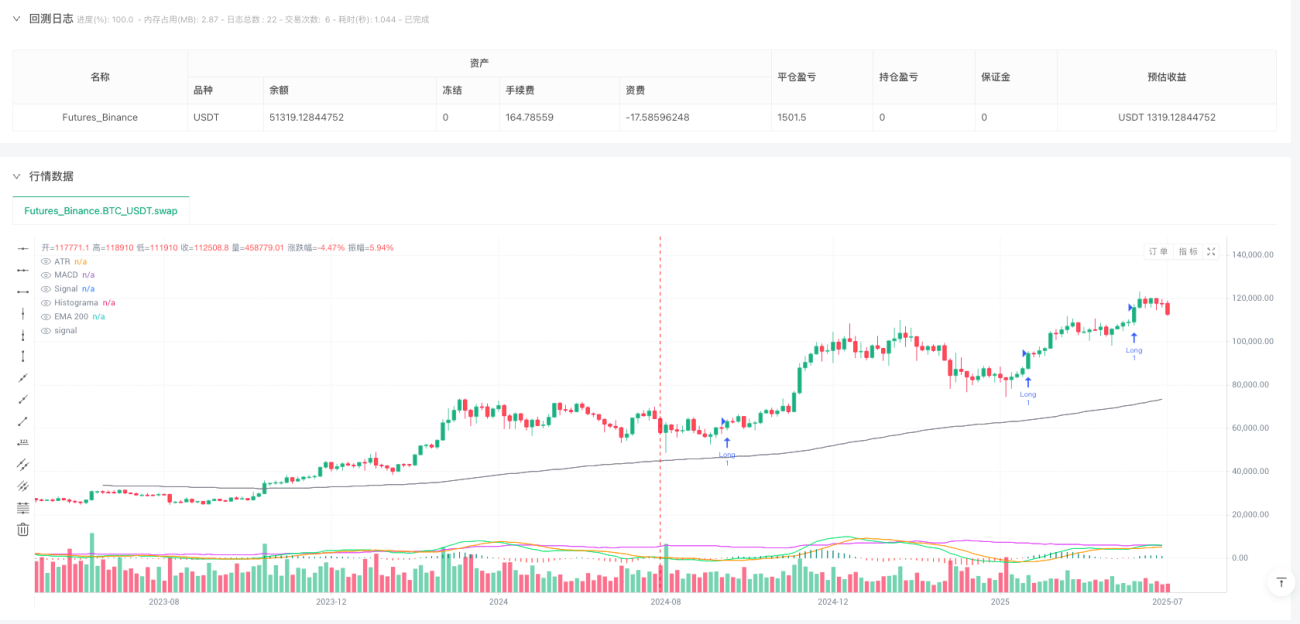This screenshot has height=624, width=1300.
Task: Collapse the 回测日志 section
Action: [16, 18]
